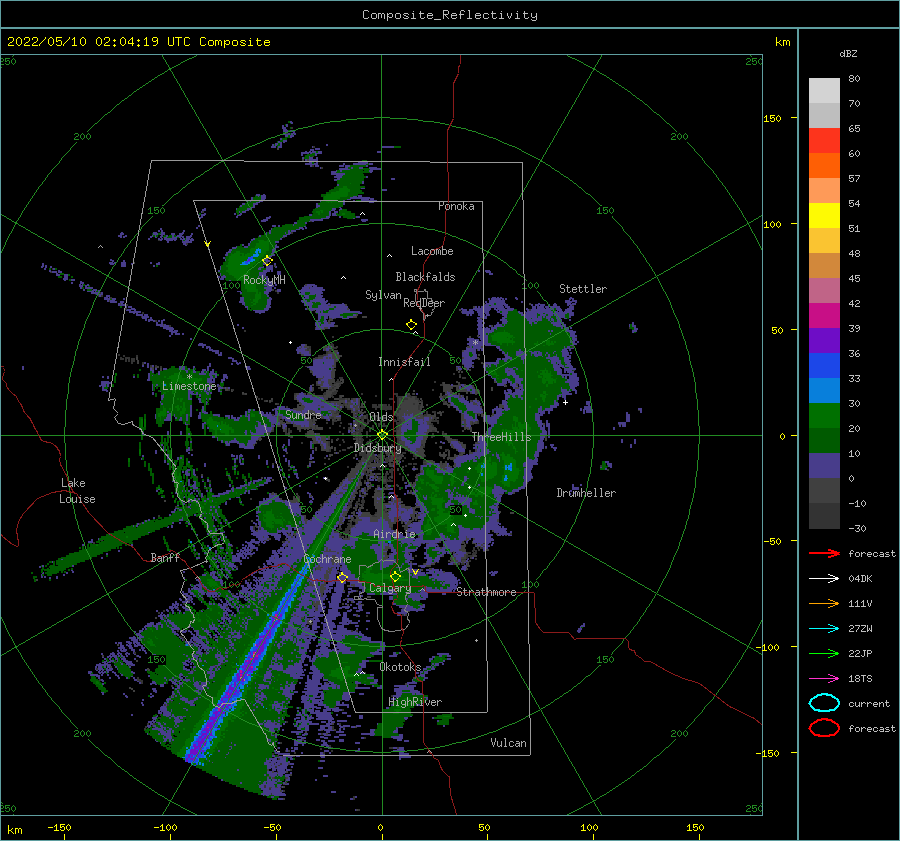900x841 pixels.
Task: Click the yellow diamond marker beside RockyMH
Action: coord(267,261)
